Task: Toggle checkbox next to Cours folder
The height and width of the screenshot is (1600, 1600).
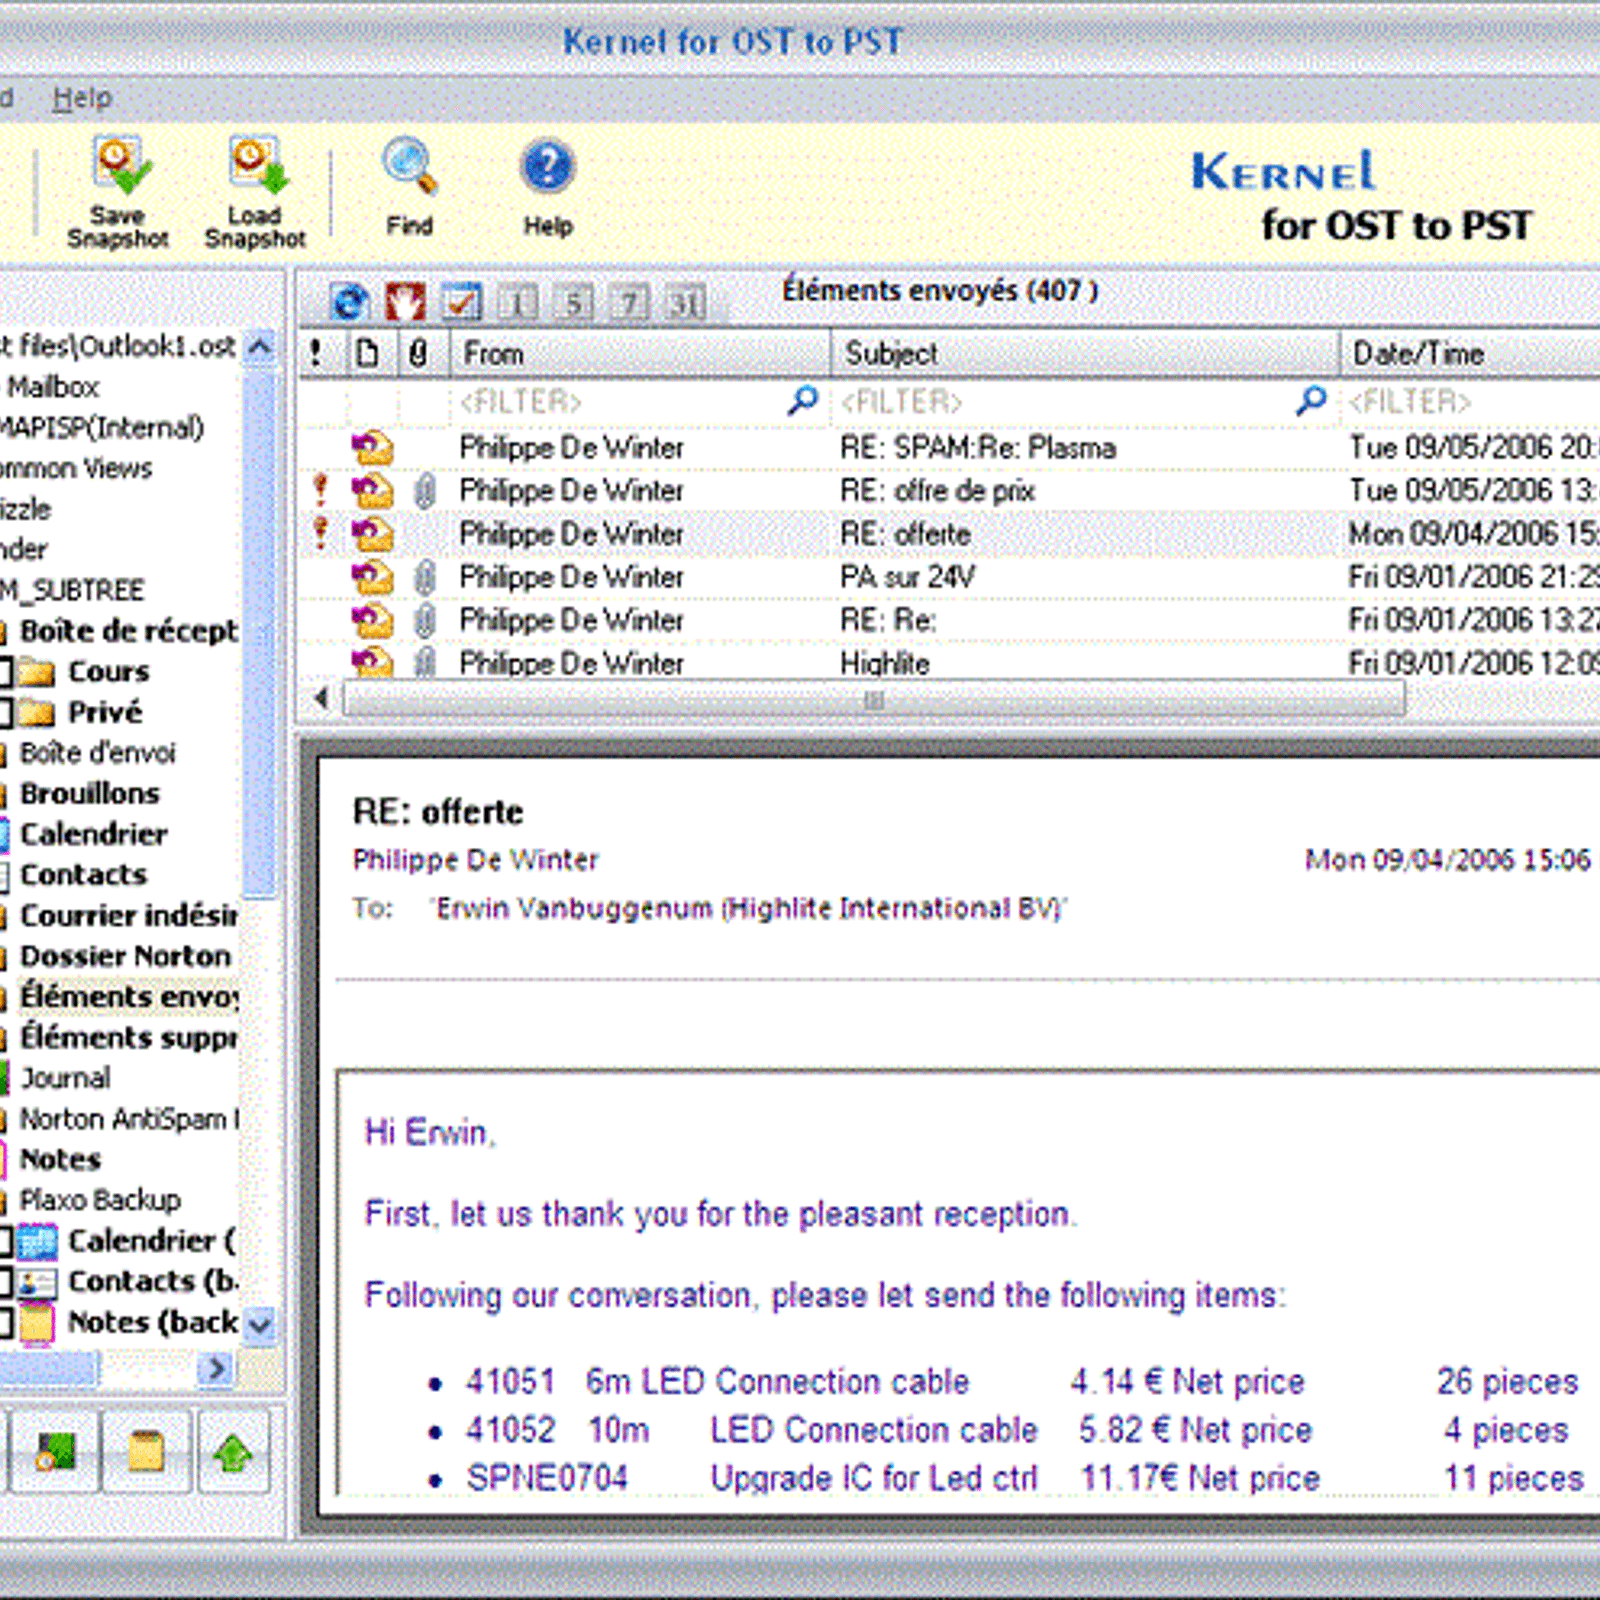Action: point(5,672)
